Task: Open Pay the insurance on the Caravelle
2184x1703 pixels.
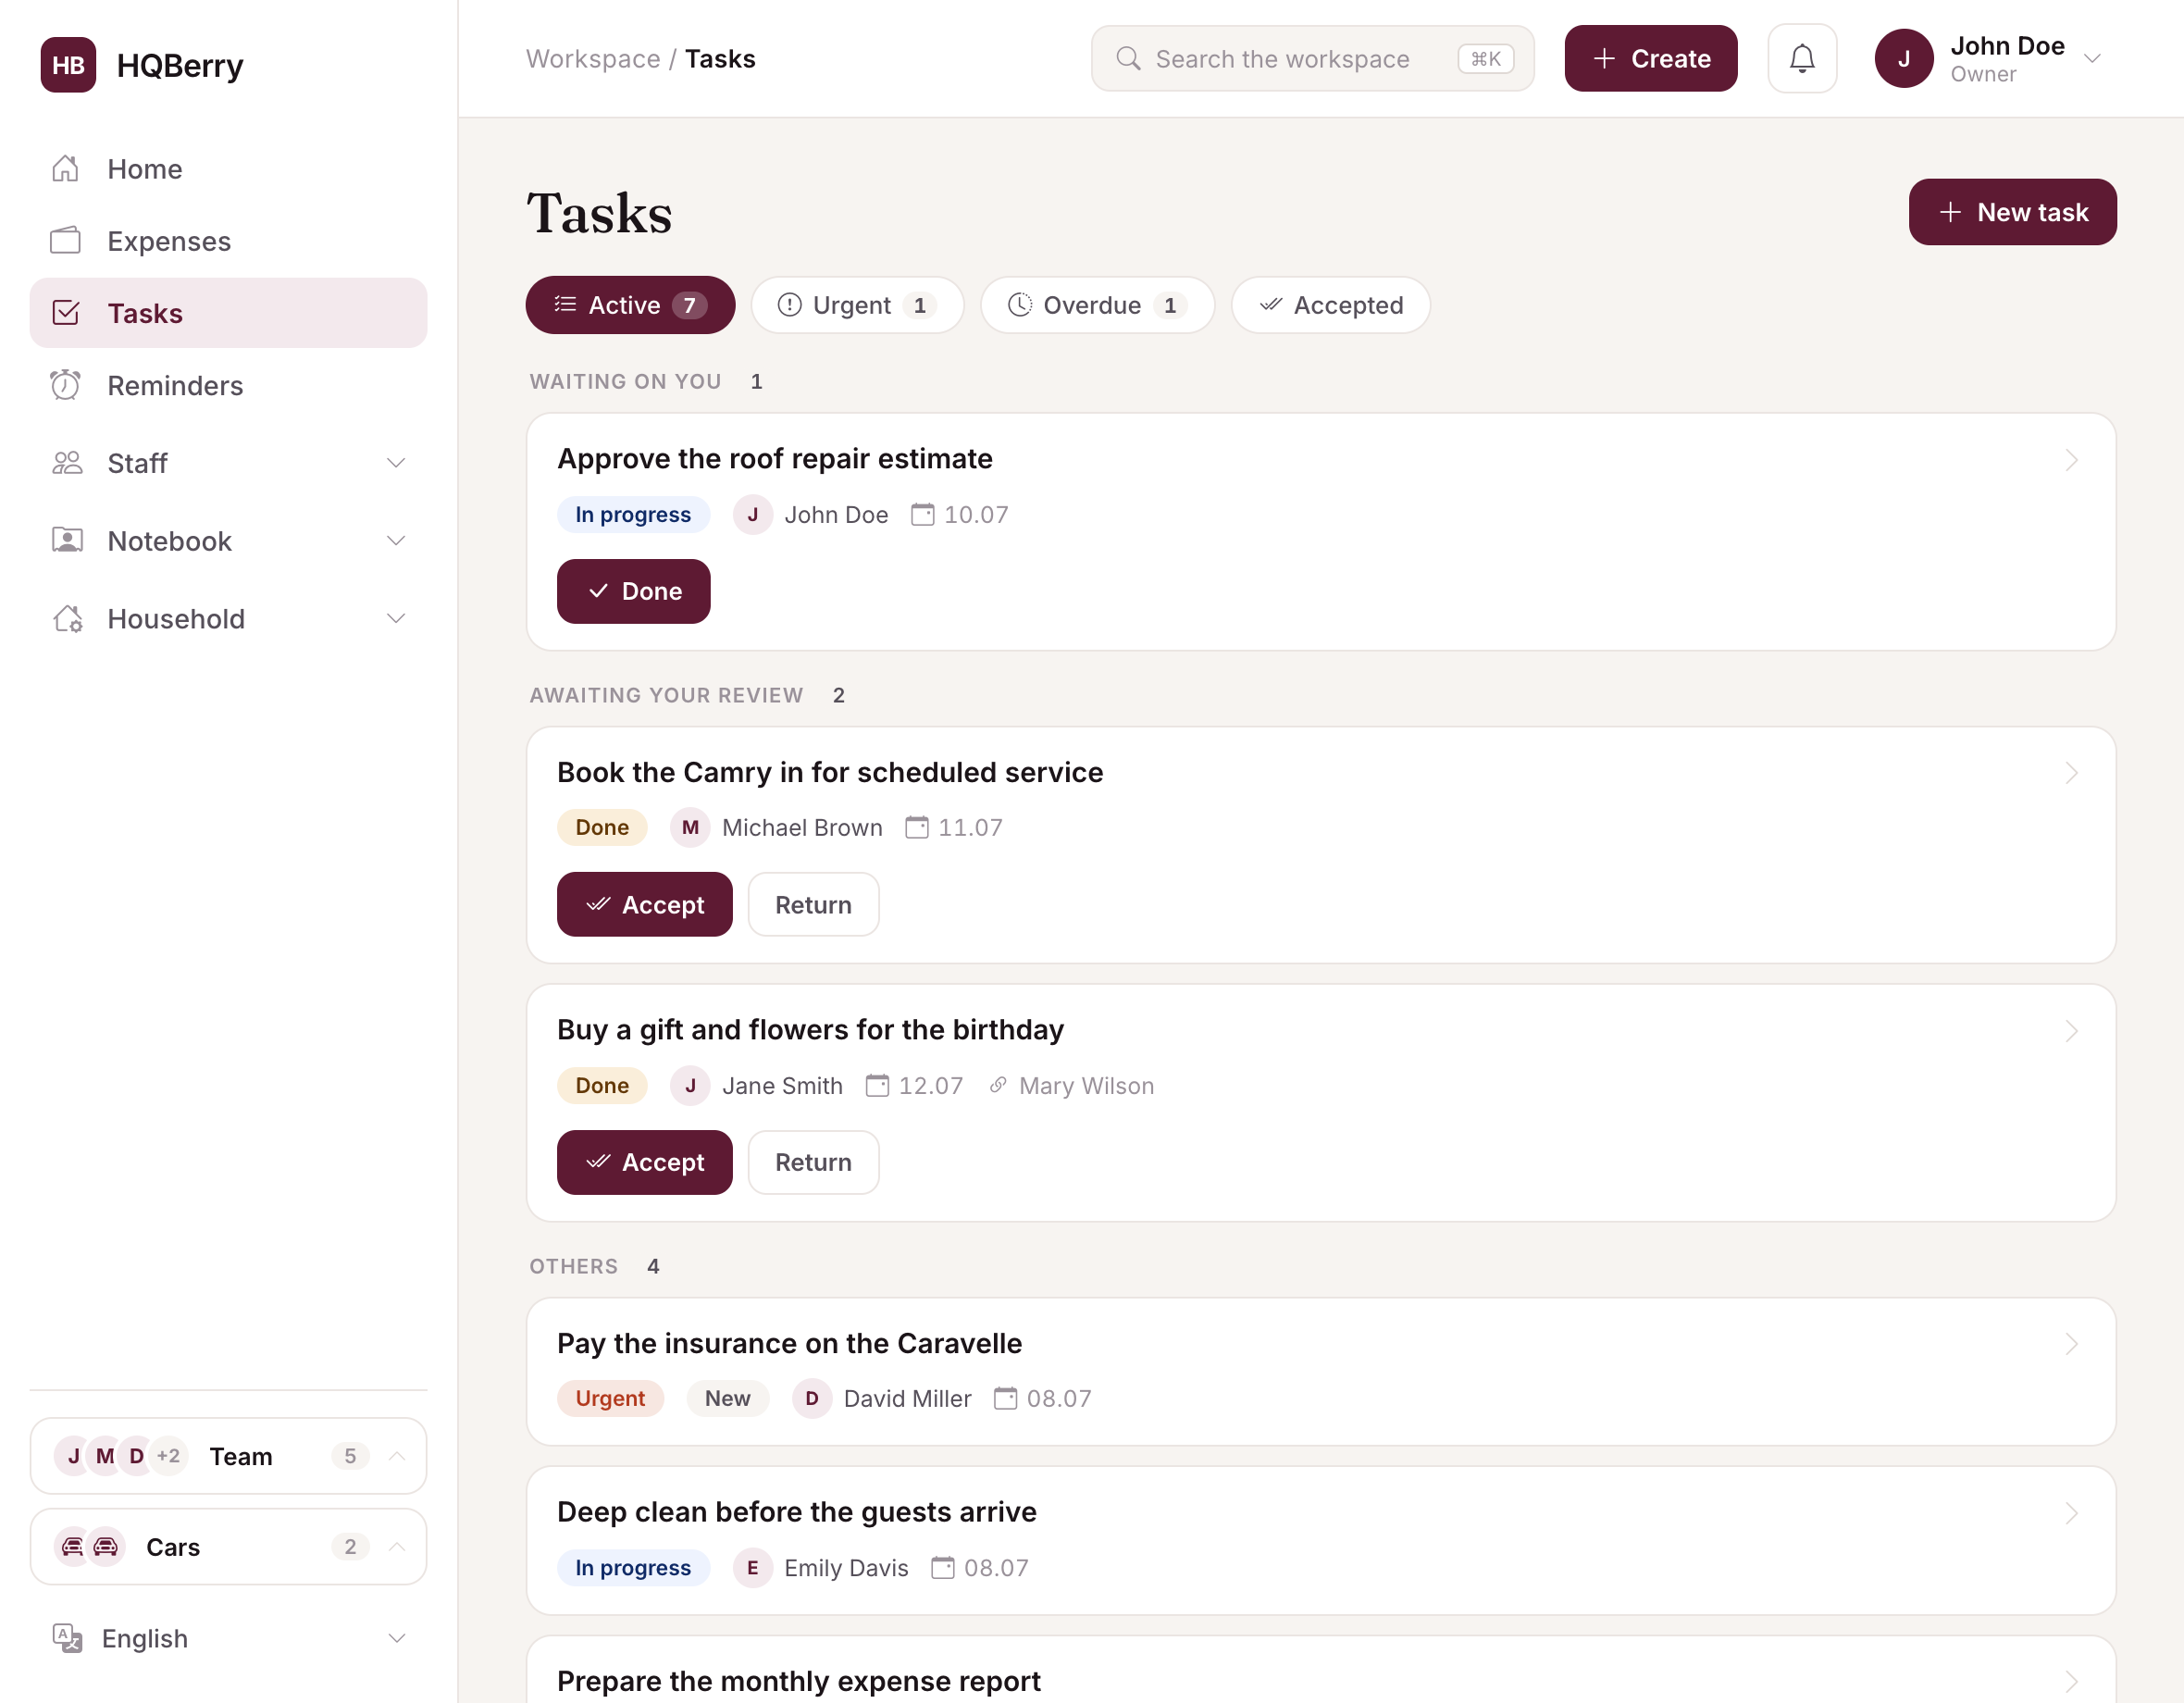Action: [789, 1344]
